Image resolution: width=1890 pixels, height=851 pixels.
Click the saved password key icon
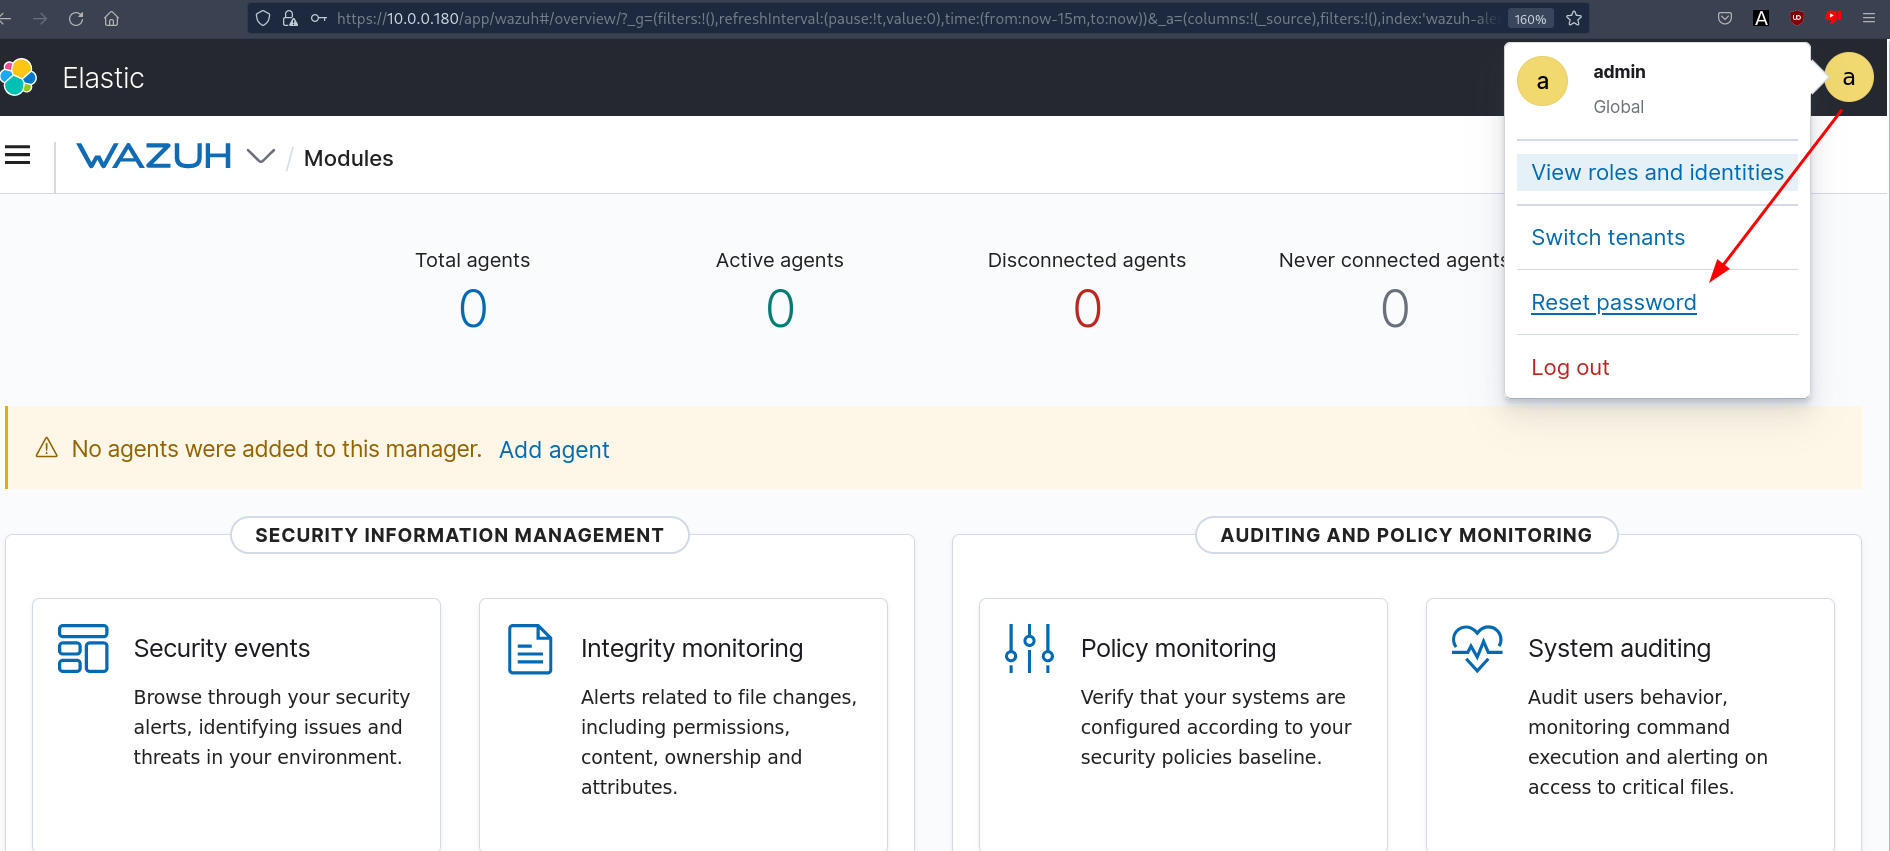(319, 18)
